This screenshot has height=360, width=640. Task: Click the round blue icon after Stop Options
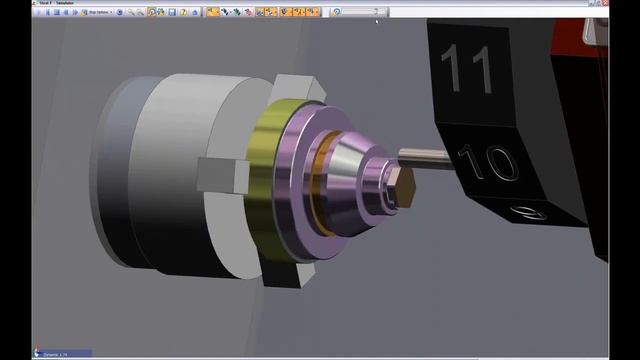click(120, 12)
